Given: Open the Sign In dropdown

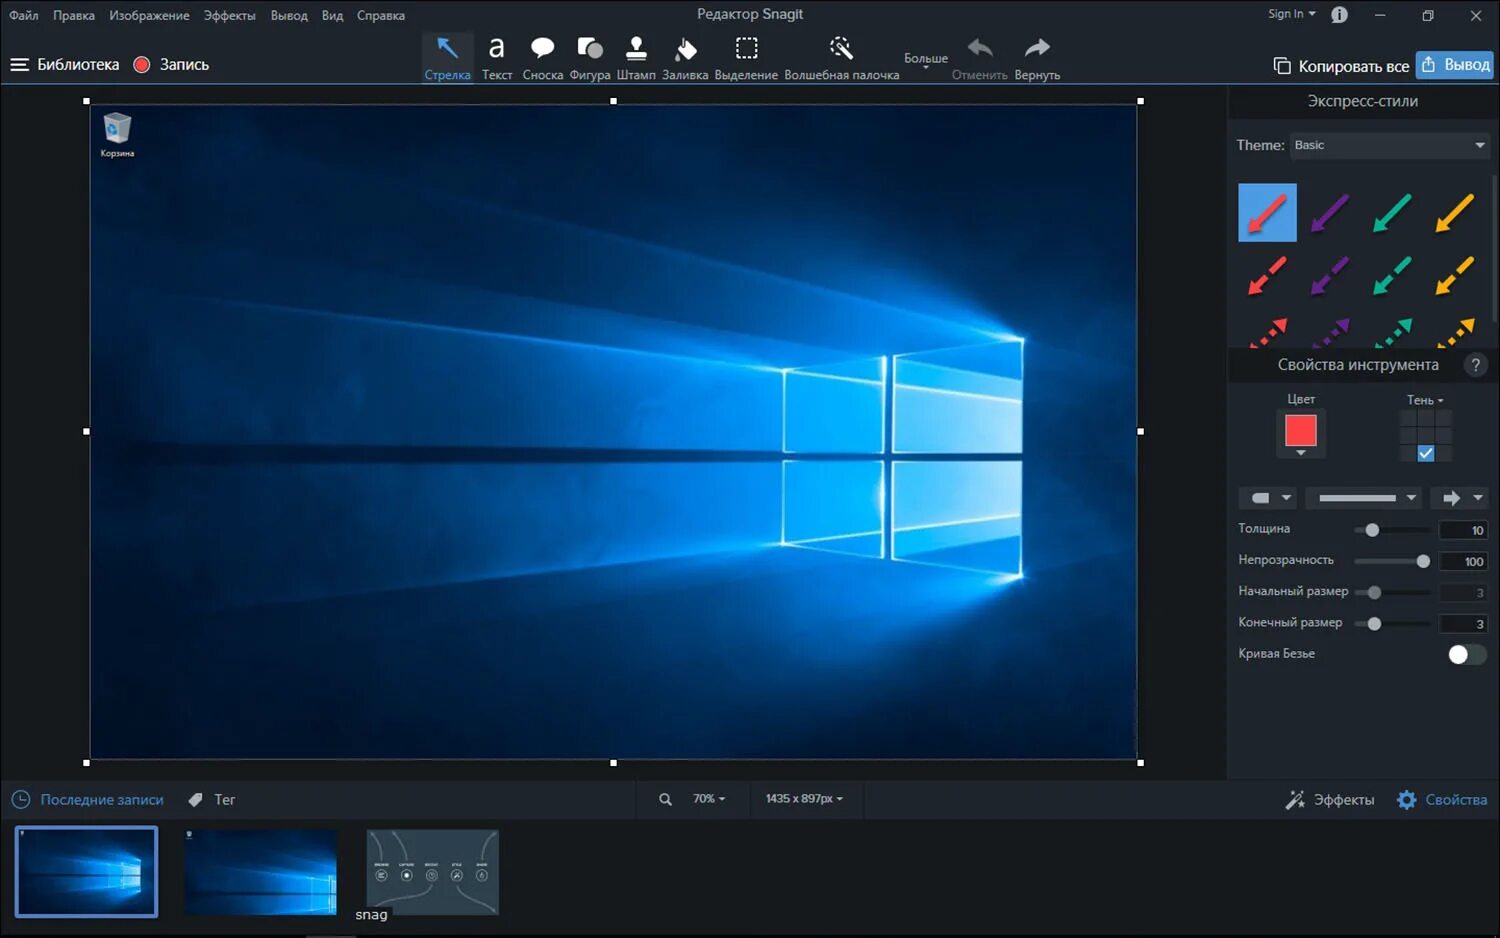Looking at the screenshot, I should tap(1292, 14).
